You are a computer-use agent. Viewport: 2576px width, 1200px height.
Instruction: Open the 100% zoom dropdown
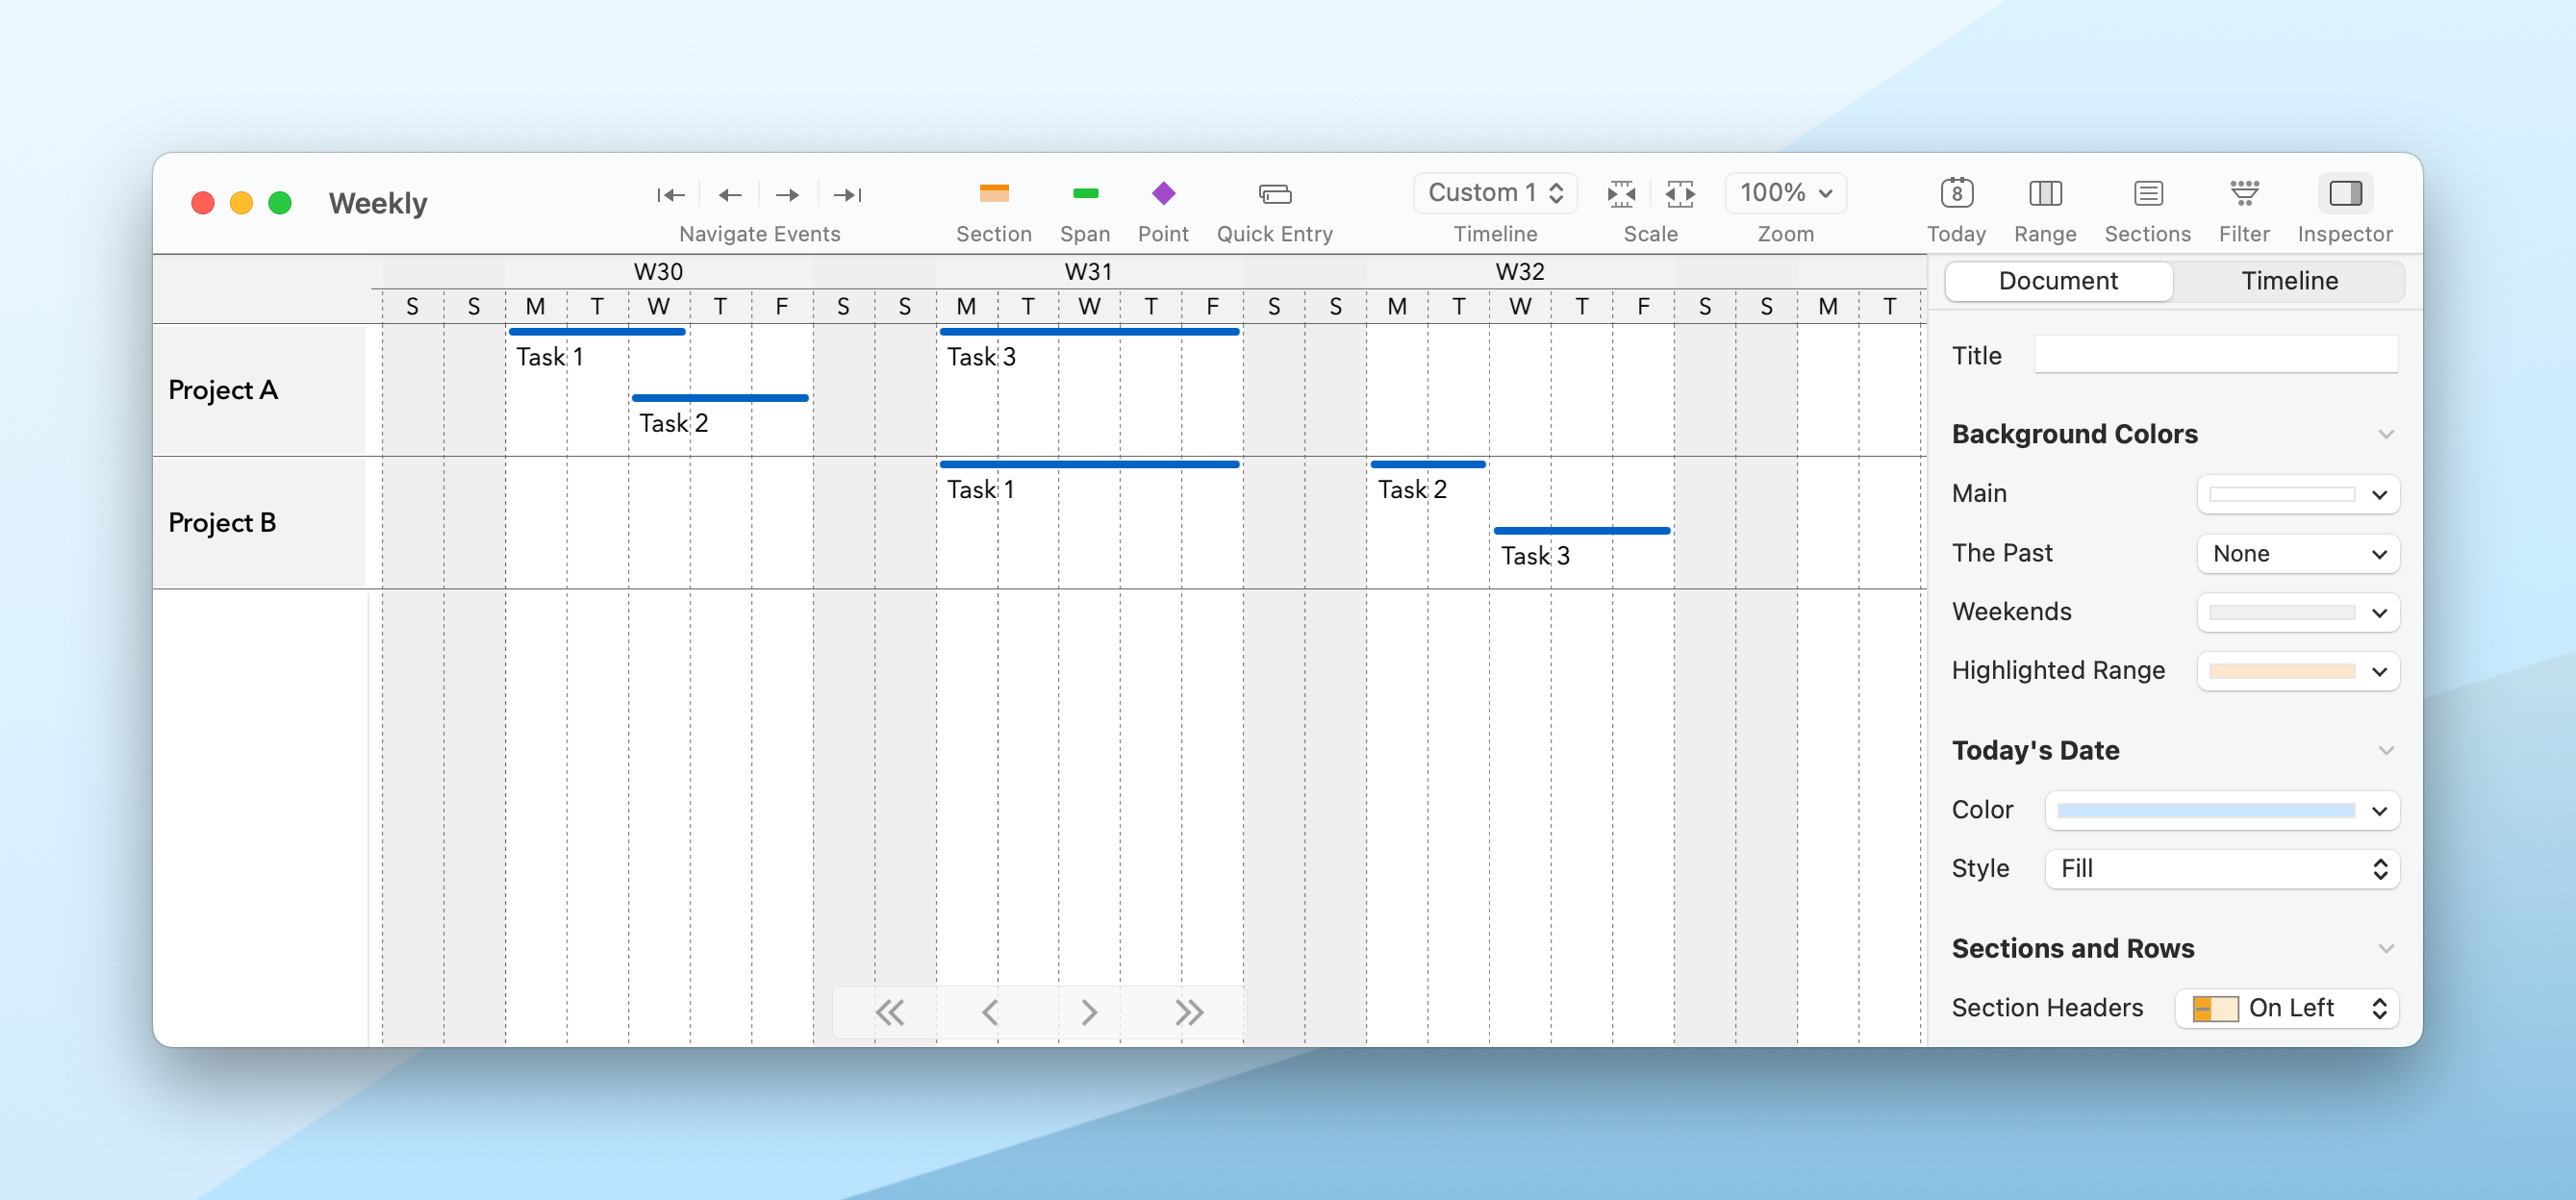(1785, 193)
